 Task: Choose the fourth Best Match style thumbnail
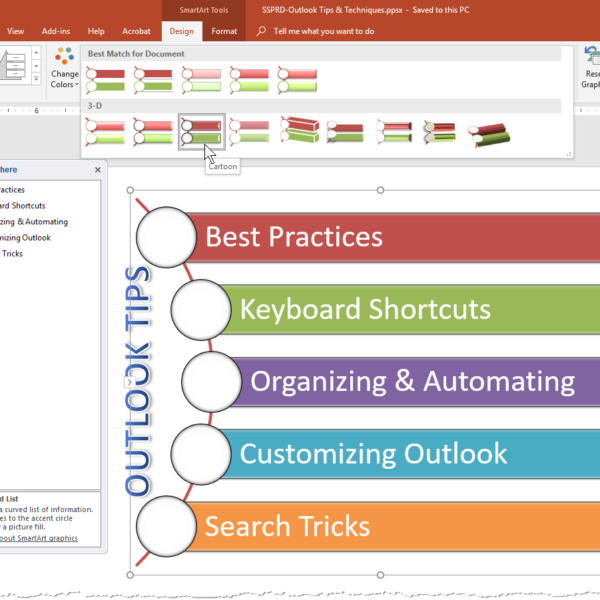tap(249, 80)
